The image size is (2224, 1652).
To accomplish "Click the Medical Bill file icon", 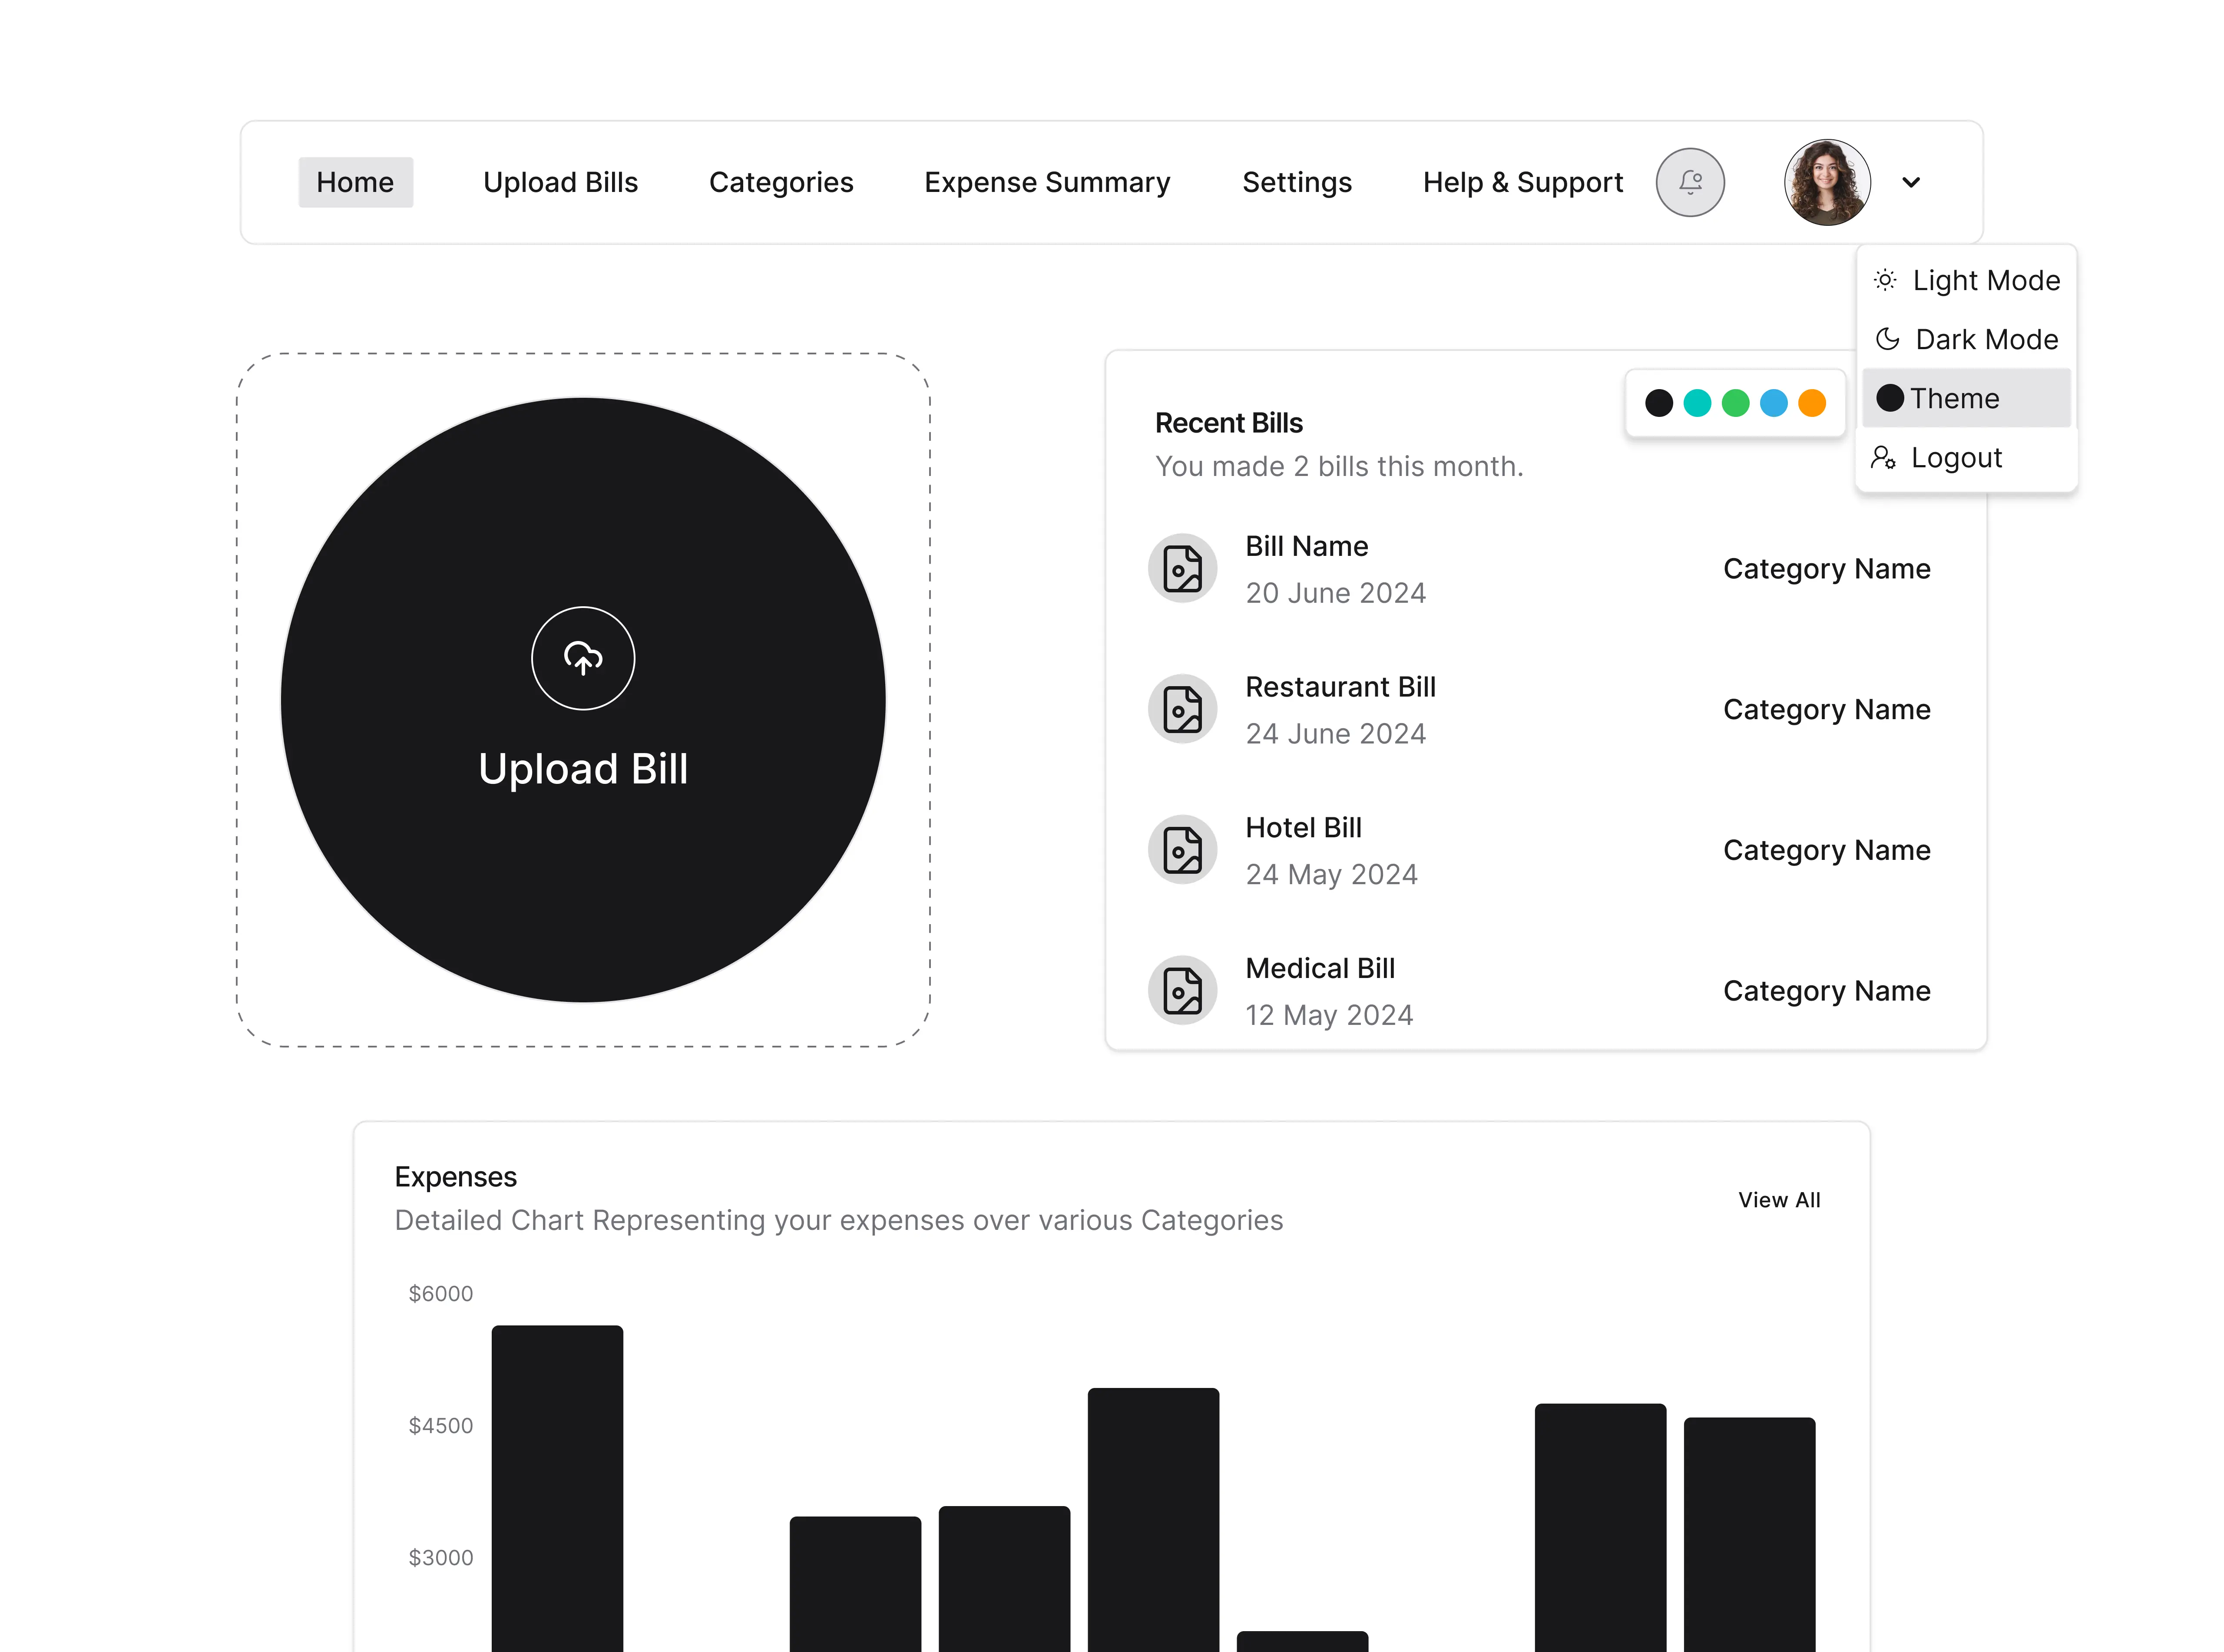I will point(1182,991).
